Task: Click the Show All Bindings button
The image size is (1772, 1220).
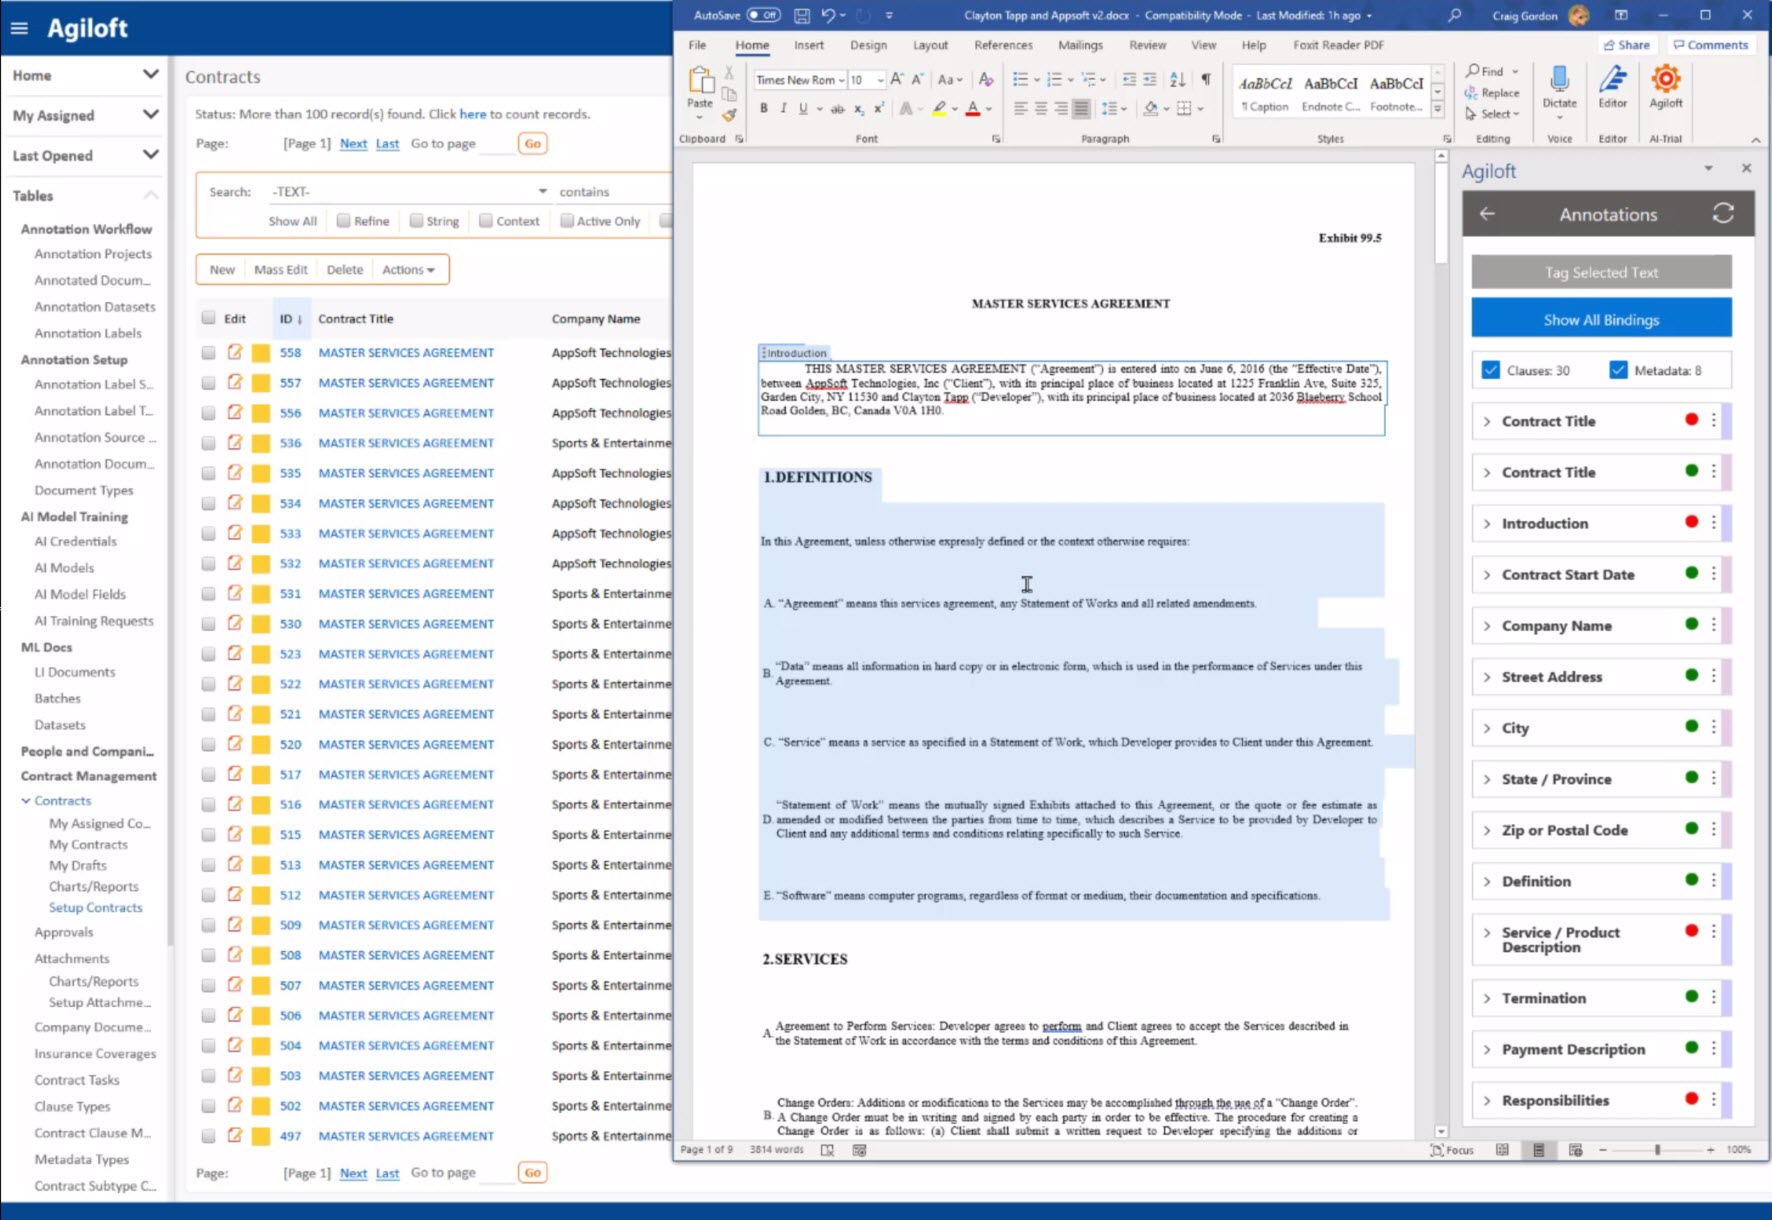Action: (x=1601, y=320)
